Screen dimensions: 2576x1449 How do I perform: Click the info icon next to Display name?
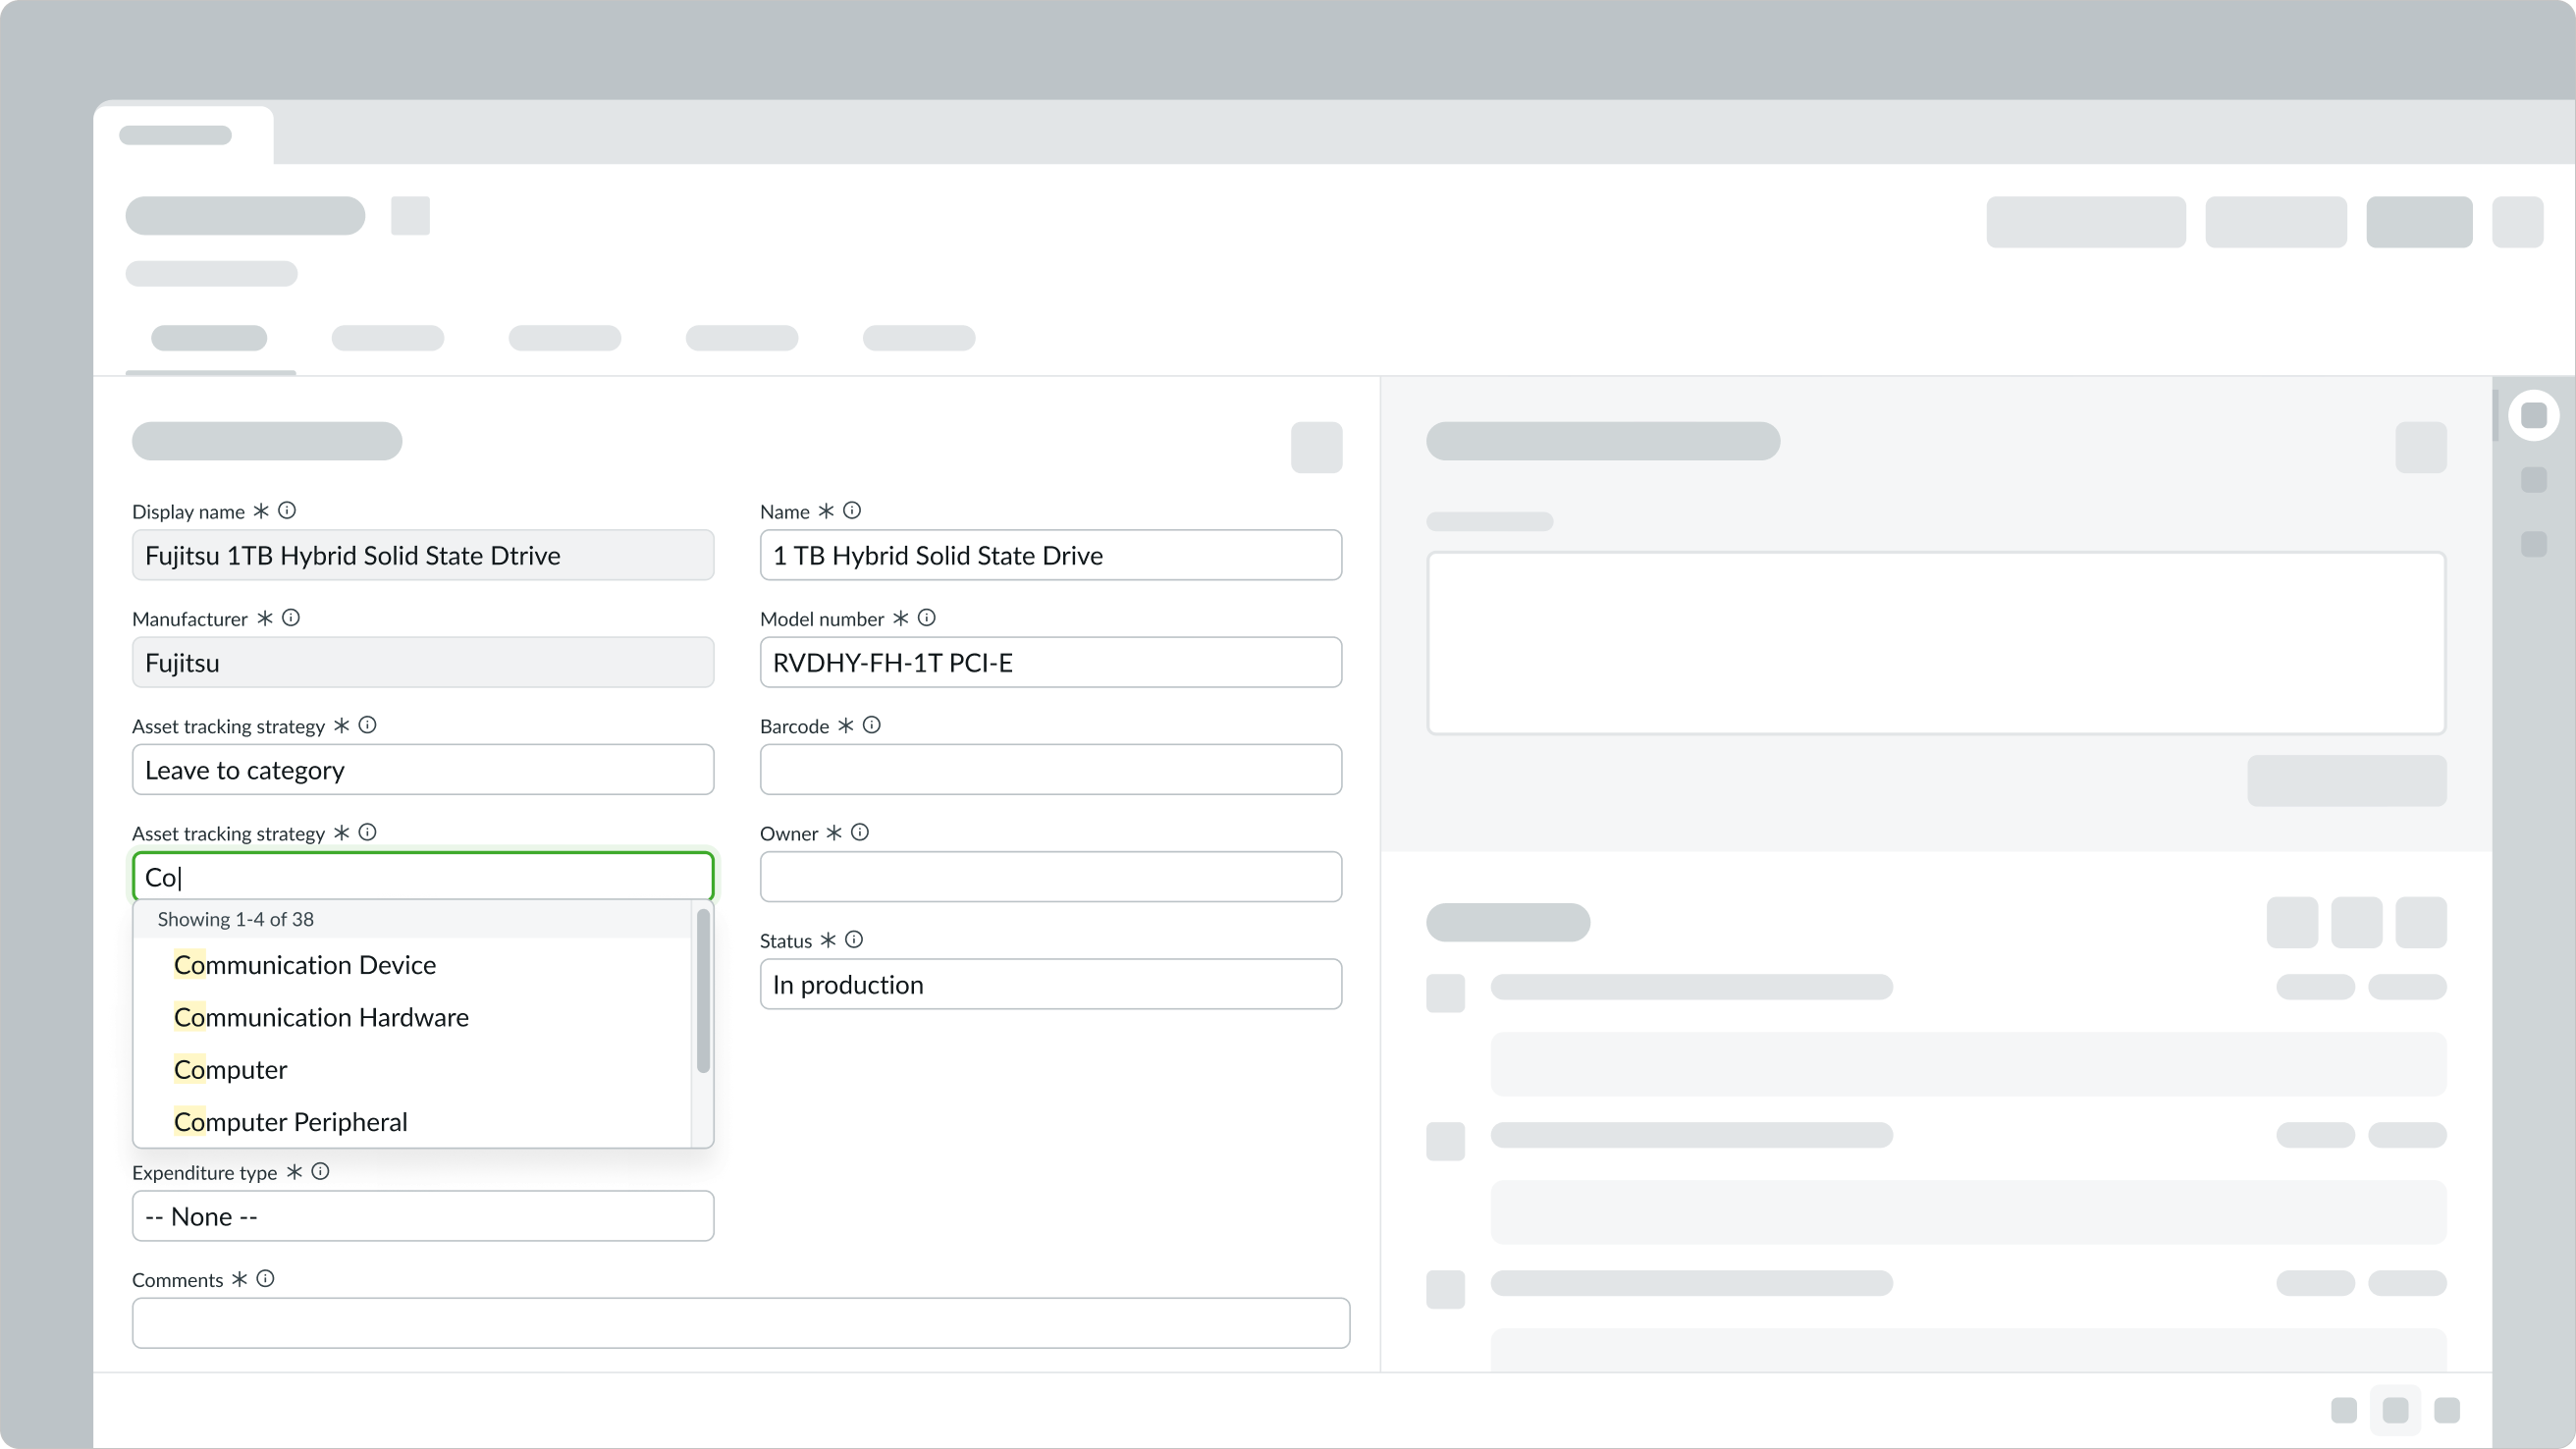(287, 510)
